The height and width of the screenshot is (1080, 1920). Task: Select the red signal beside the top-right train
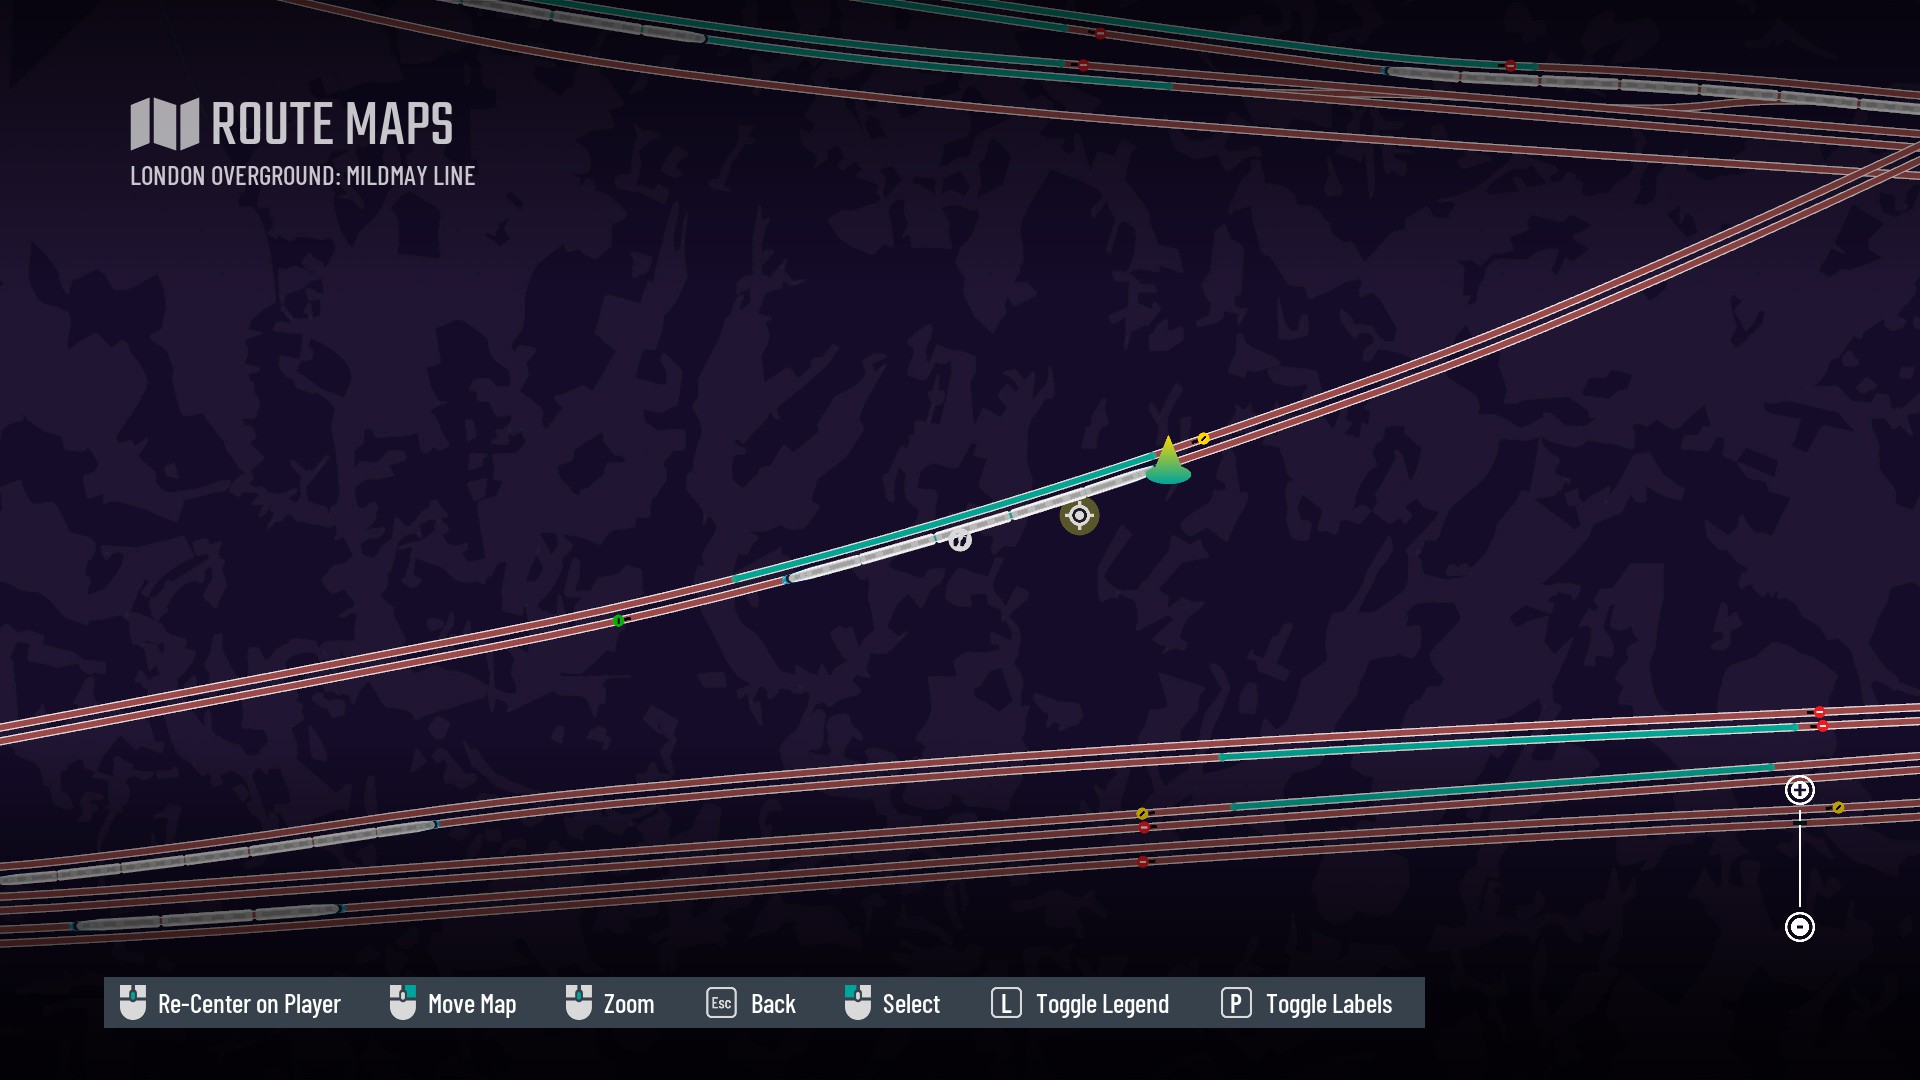click(x=1510, y=66)
